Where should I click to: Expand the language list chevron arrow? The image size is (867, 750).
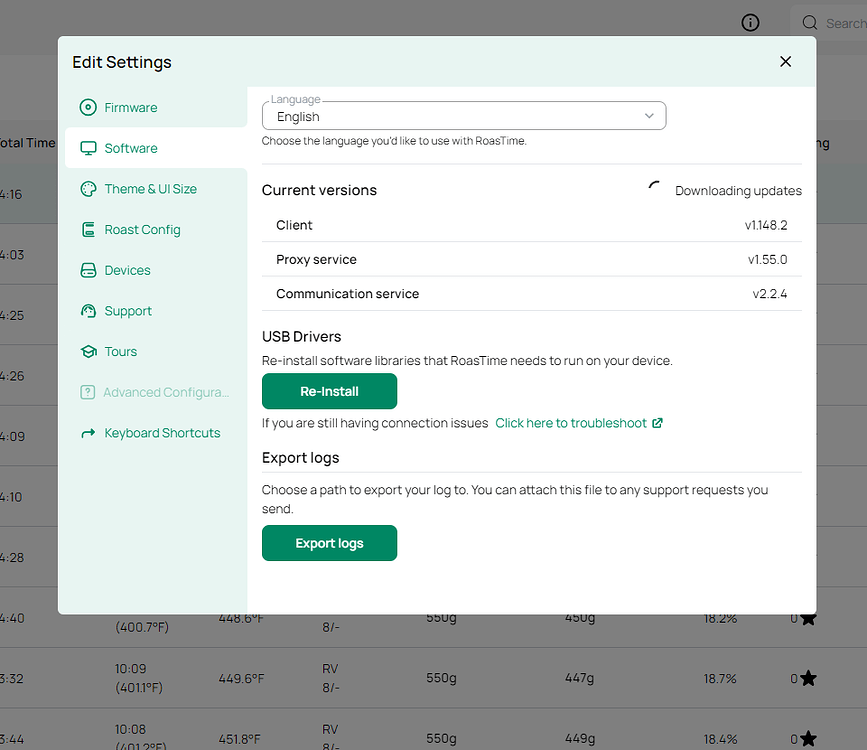(649, 116)
